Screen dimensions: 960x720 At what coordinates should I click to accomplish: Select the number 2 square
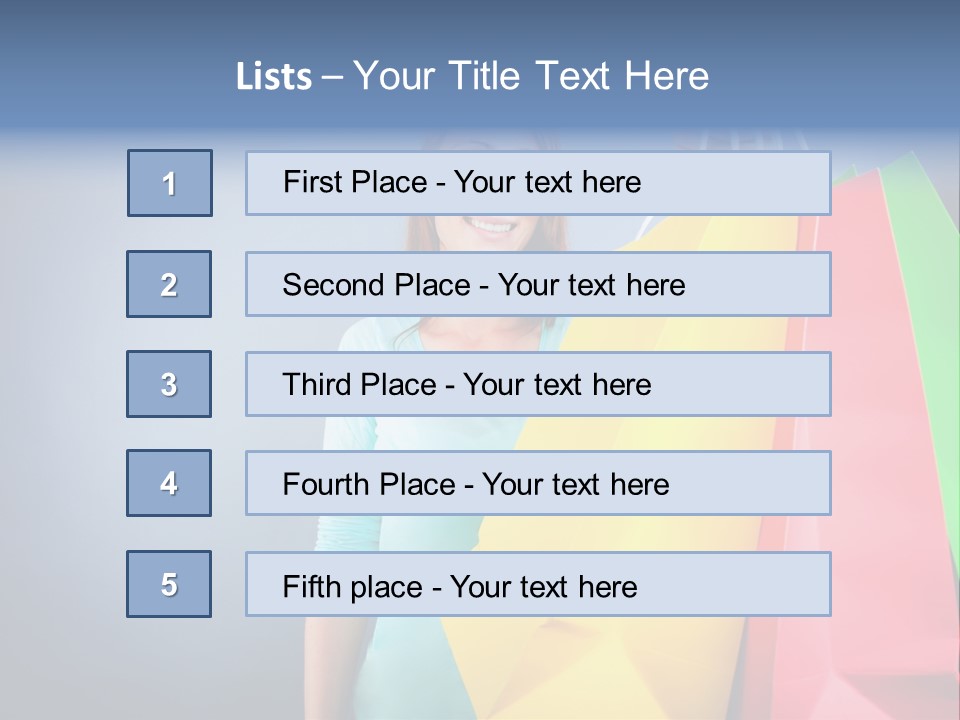[x=169, y=284]
